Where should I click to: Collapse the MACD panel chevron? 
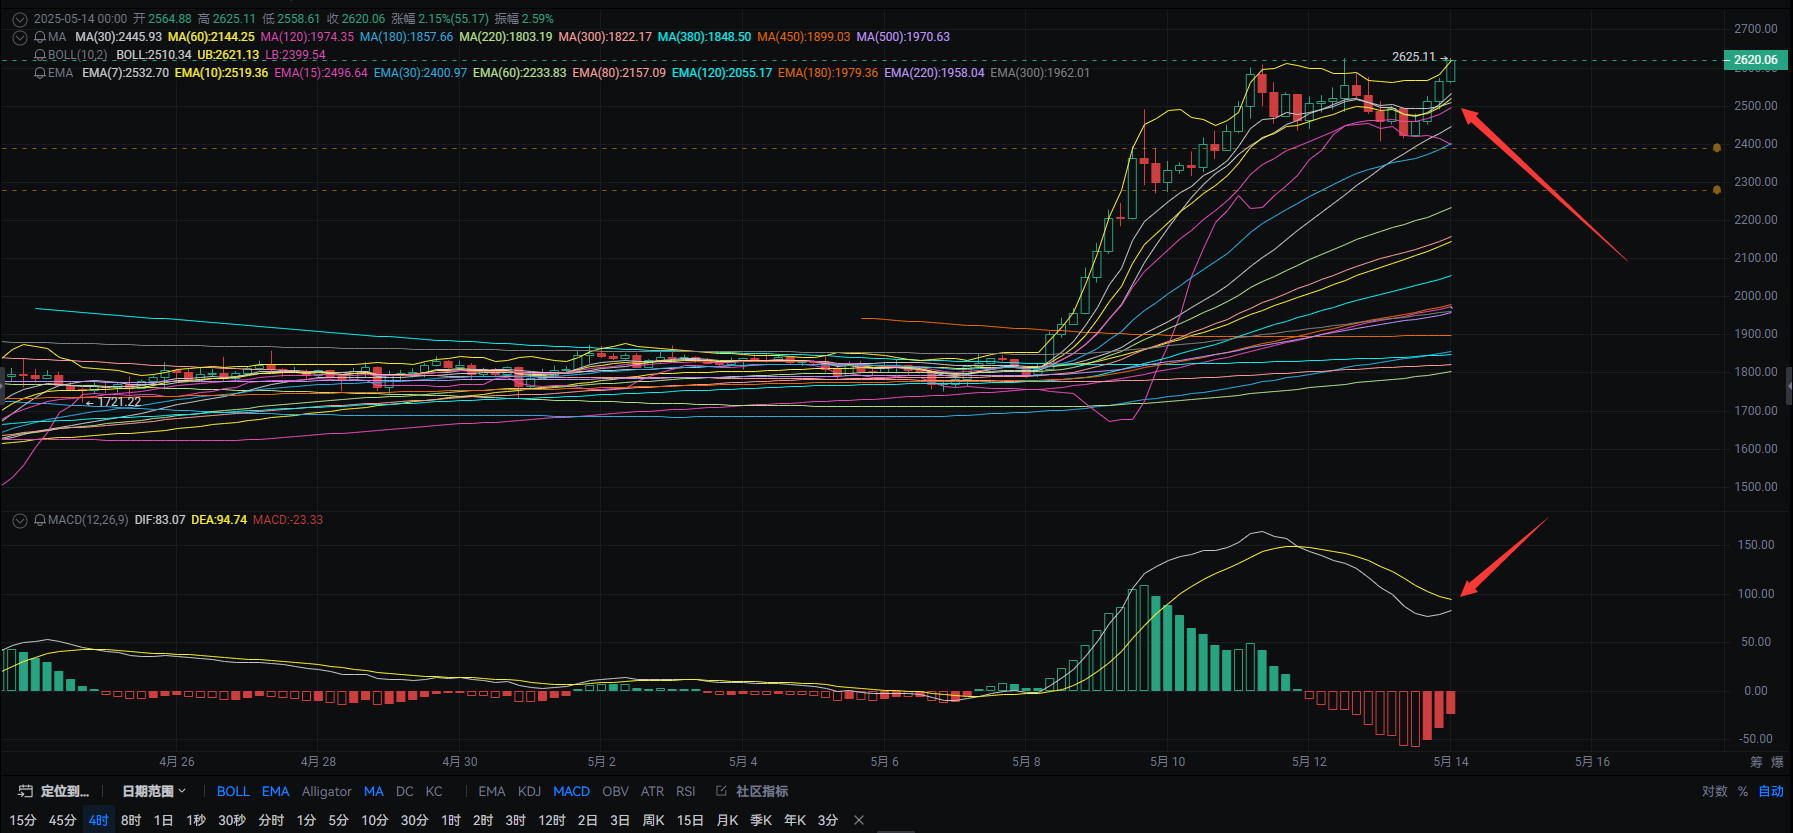click(x=19, y=520)
